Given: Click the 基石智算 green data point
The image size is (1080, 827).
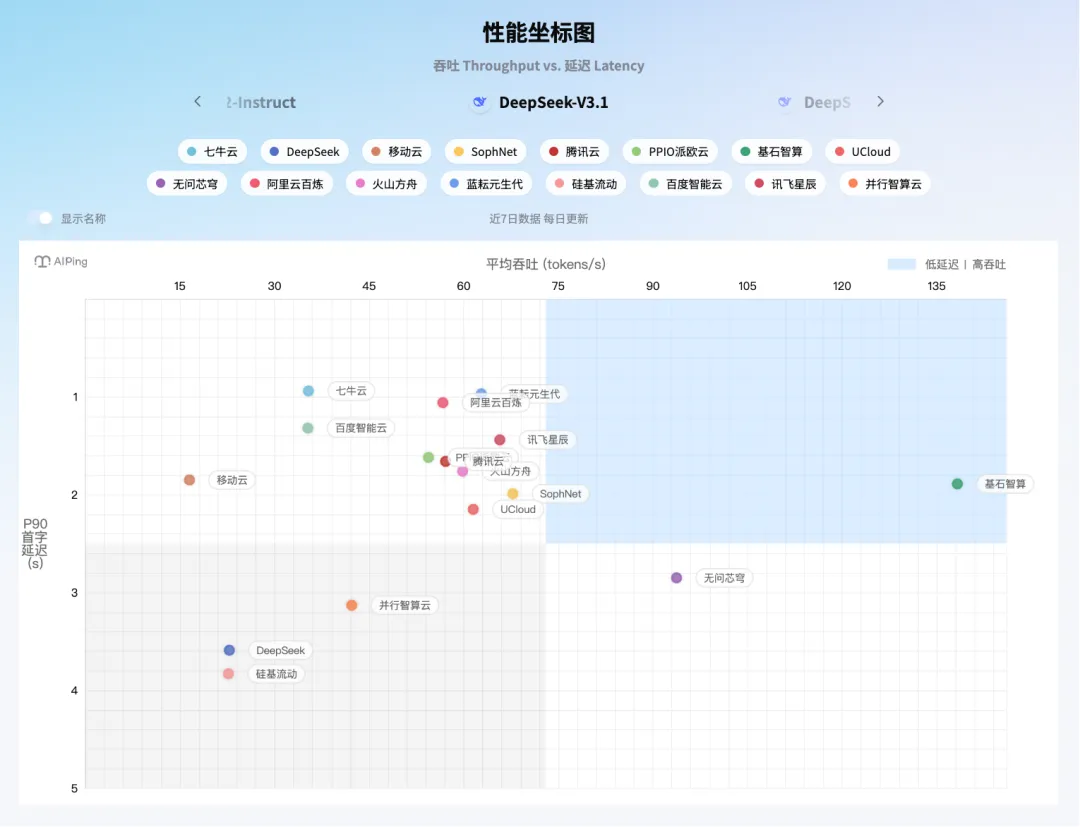Looking at the screenshot, I should (x=957, y=484).
